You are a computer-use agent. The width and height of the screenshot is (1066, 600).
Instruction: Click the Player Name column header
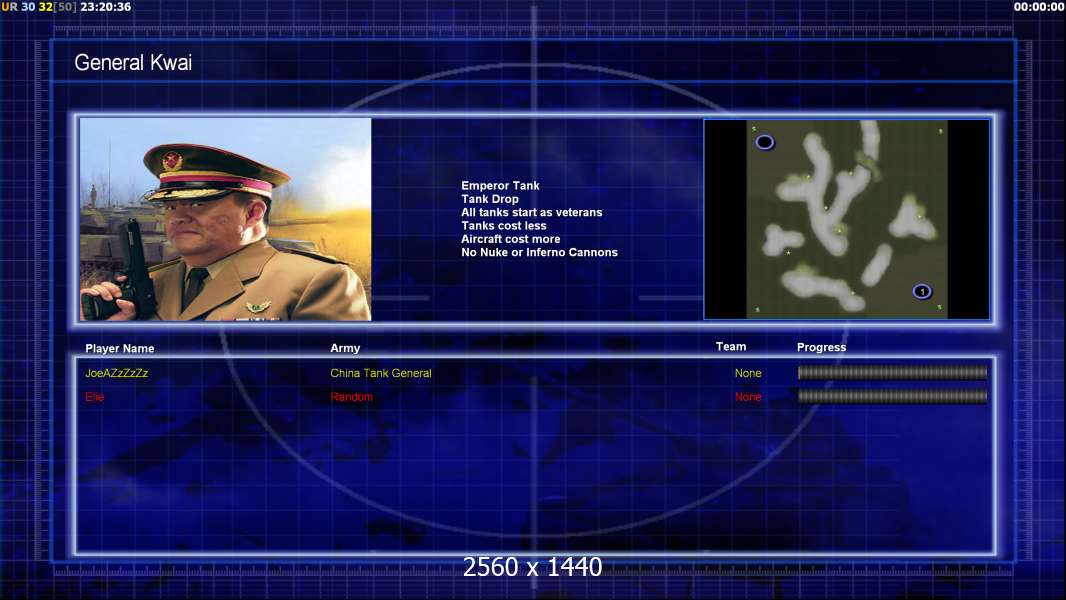pyautogui.click(x=120, y=349)
